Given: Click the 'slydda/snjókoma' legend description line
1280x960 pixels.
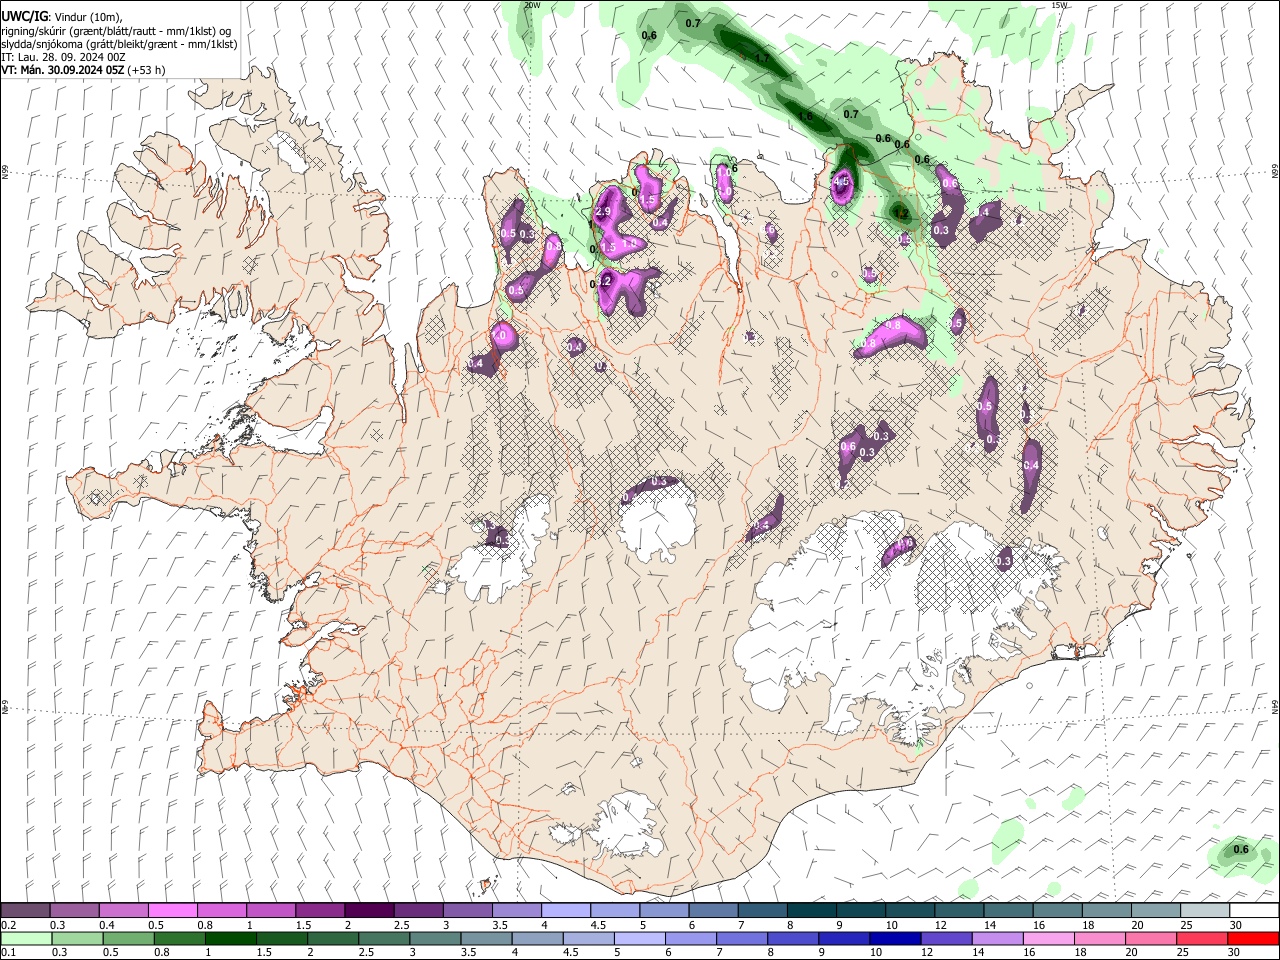Looking at the screenshot, I should tap(119, 44).
